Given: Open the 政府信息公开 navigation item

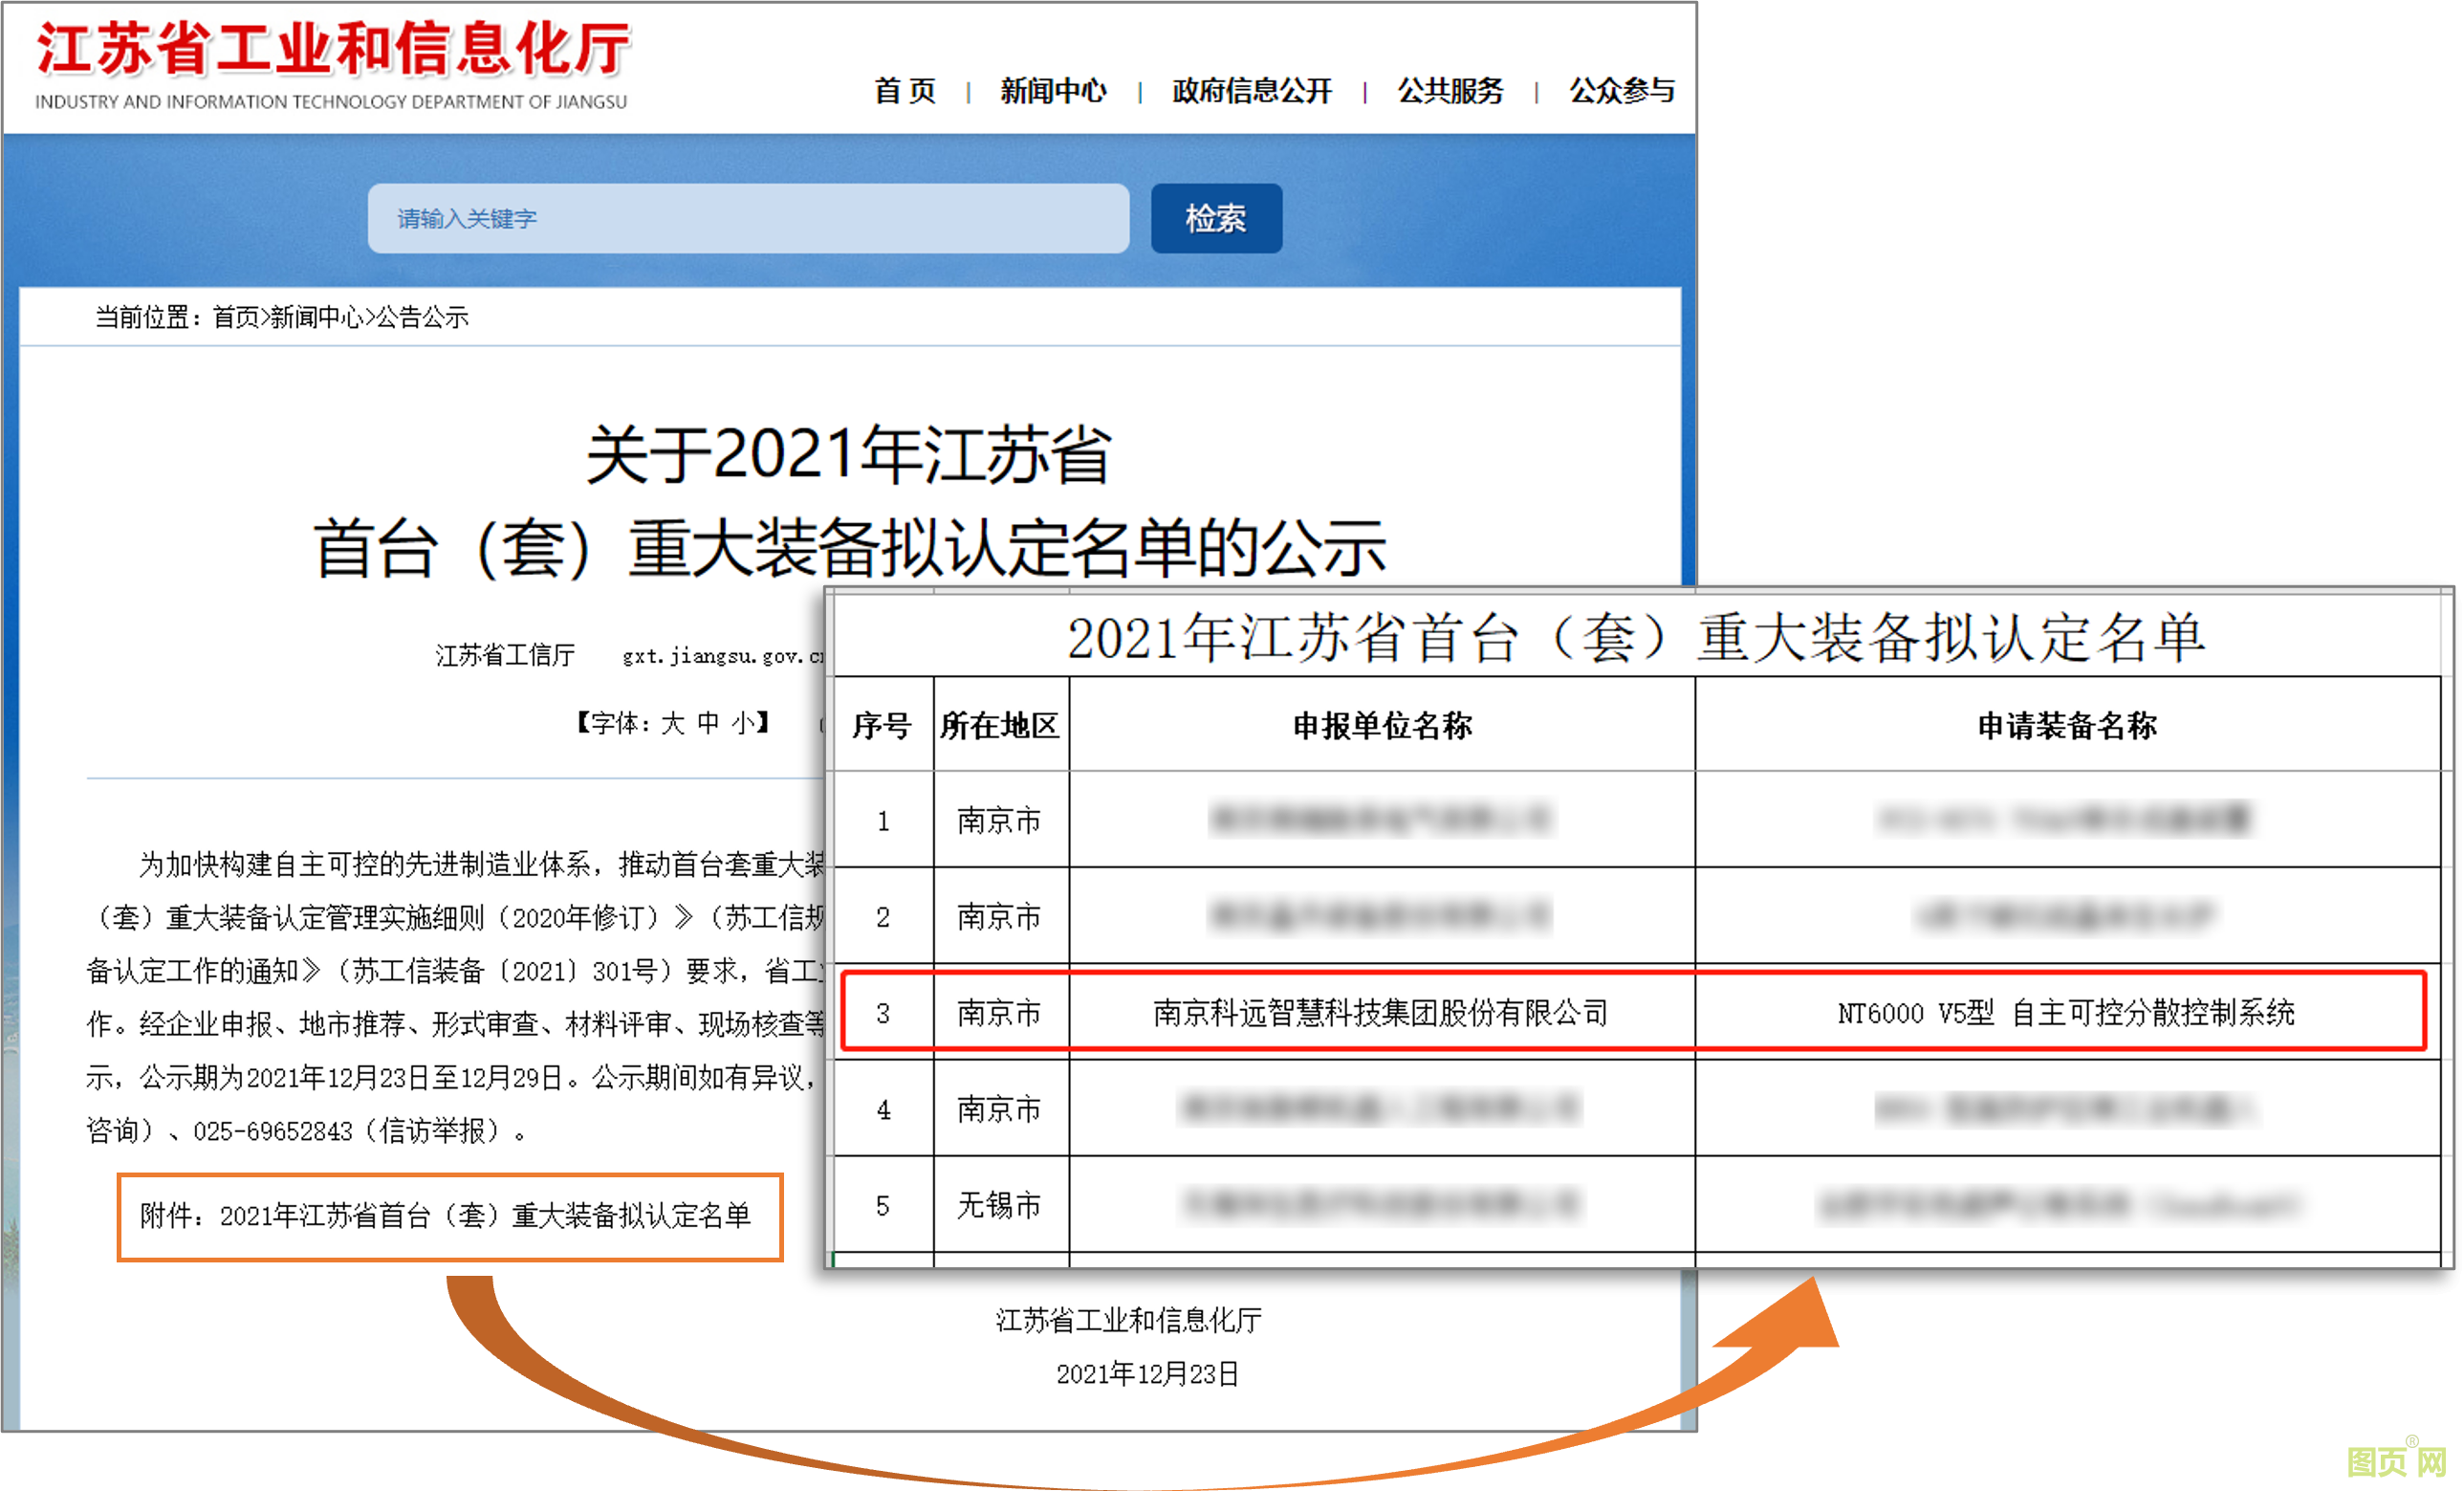Looking at the screenshot, I should [1251, 91].
